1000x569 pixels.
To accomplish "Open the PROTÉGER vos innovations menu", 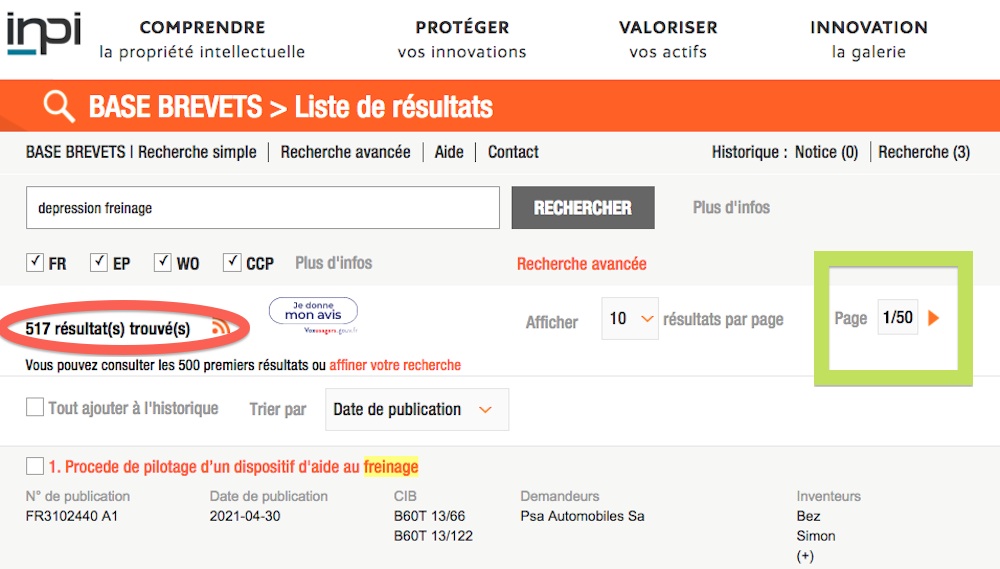I will coord(462,39).
